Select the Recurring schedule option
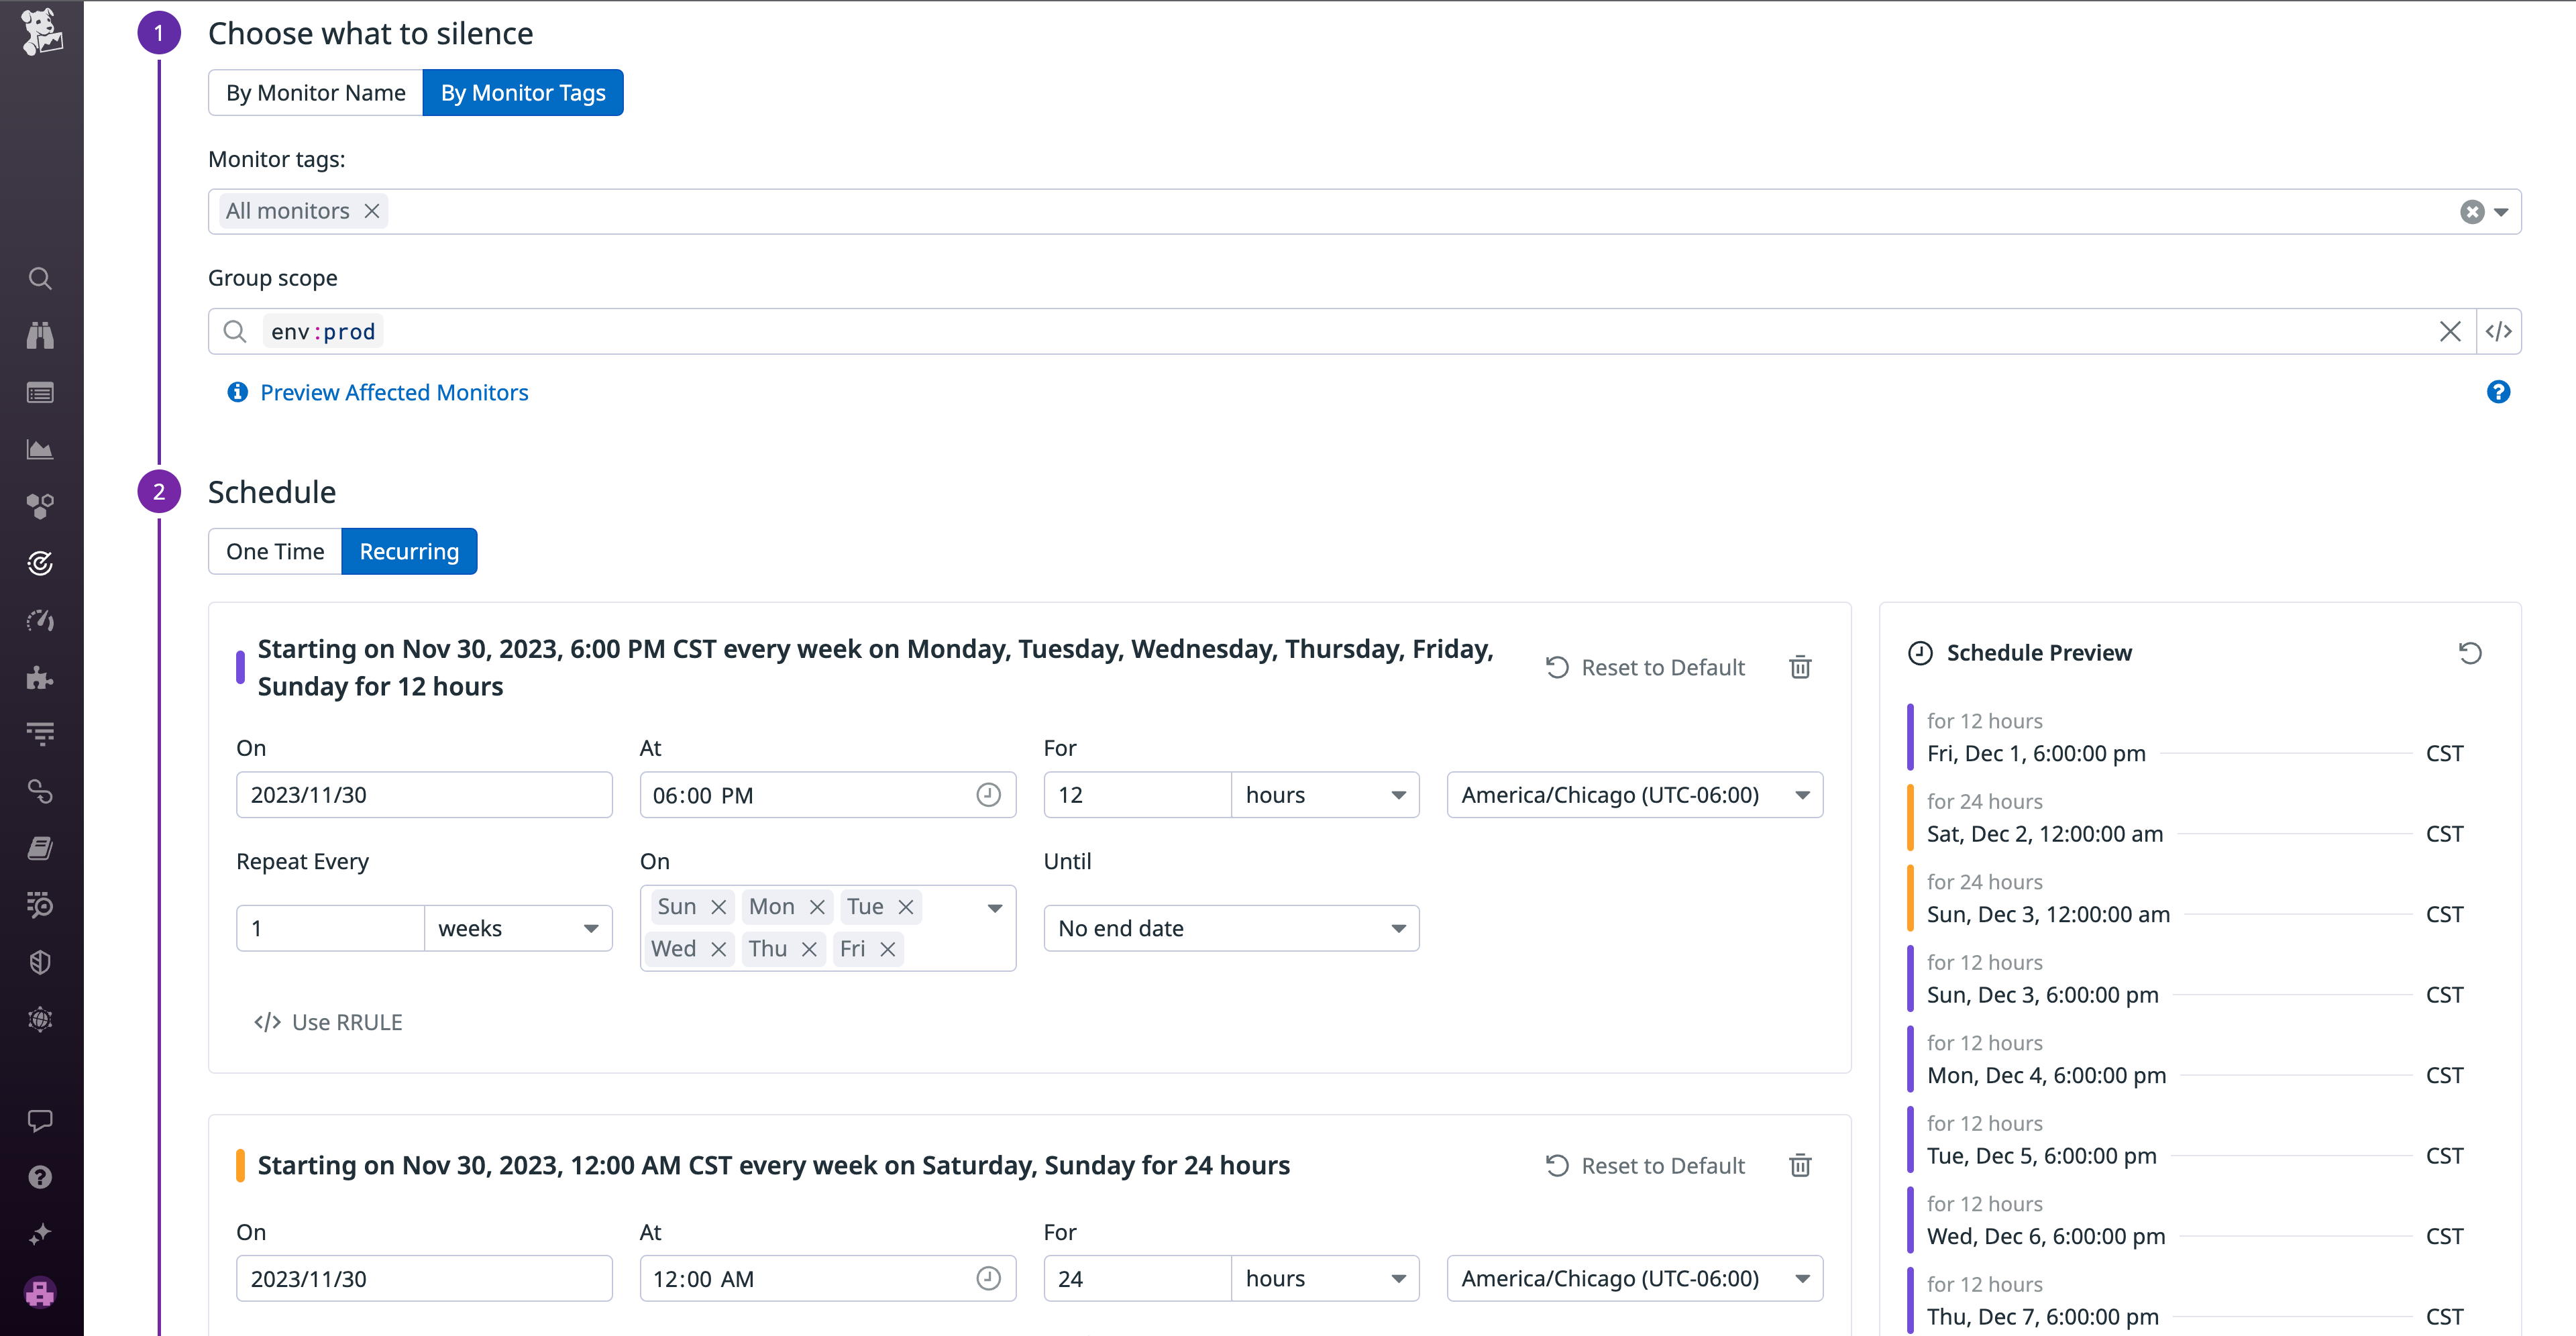 tap(409, 551)
